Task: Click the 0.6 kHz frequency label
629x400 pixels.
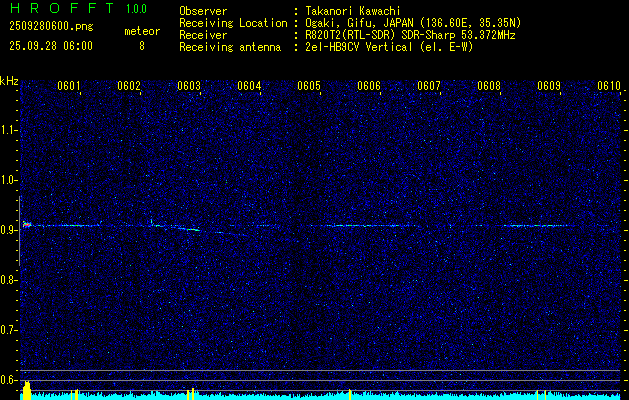Action: coord(8,380)
